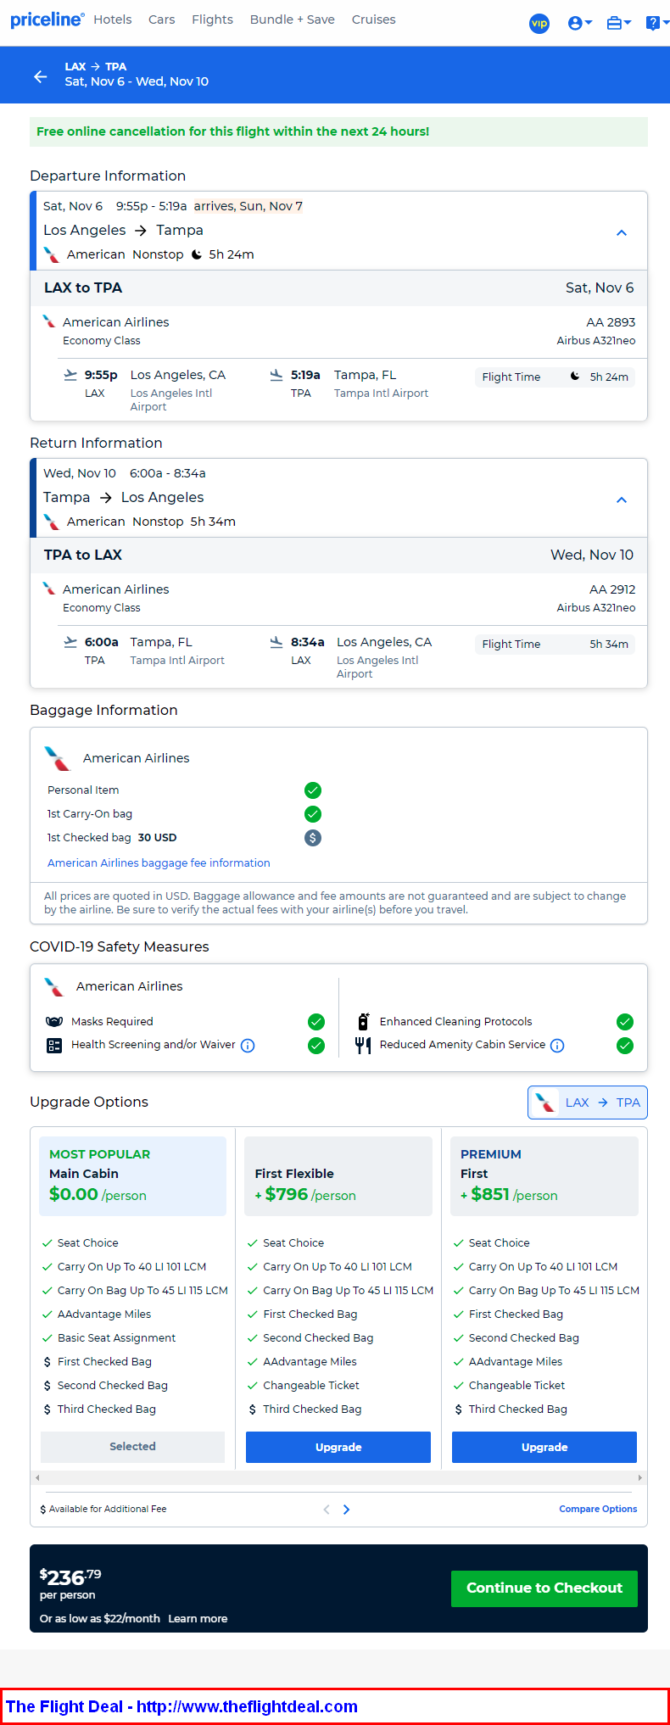Click the priceline logo
Image resolution: width=670 pixels, height=1725 pixels.
click(x=47, y=20)
